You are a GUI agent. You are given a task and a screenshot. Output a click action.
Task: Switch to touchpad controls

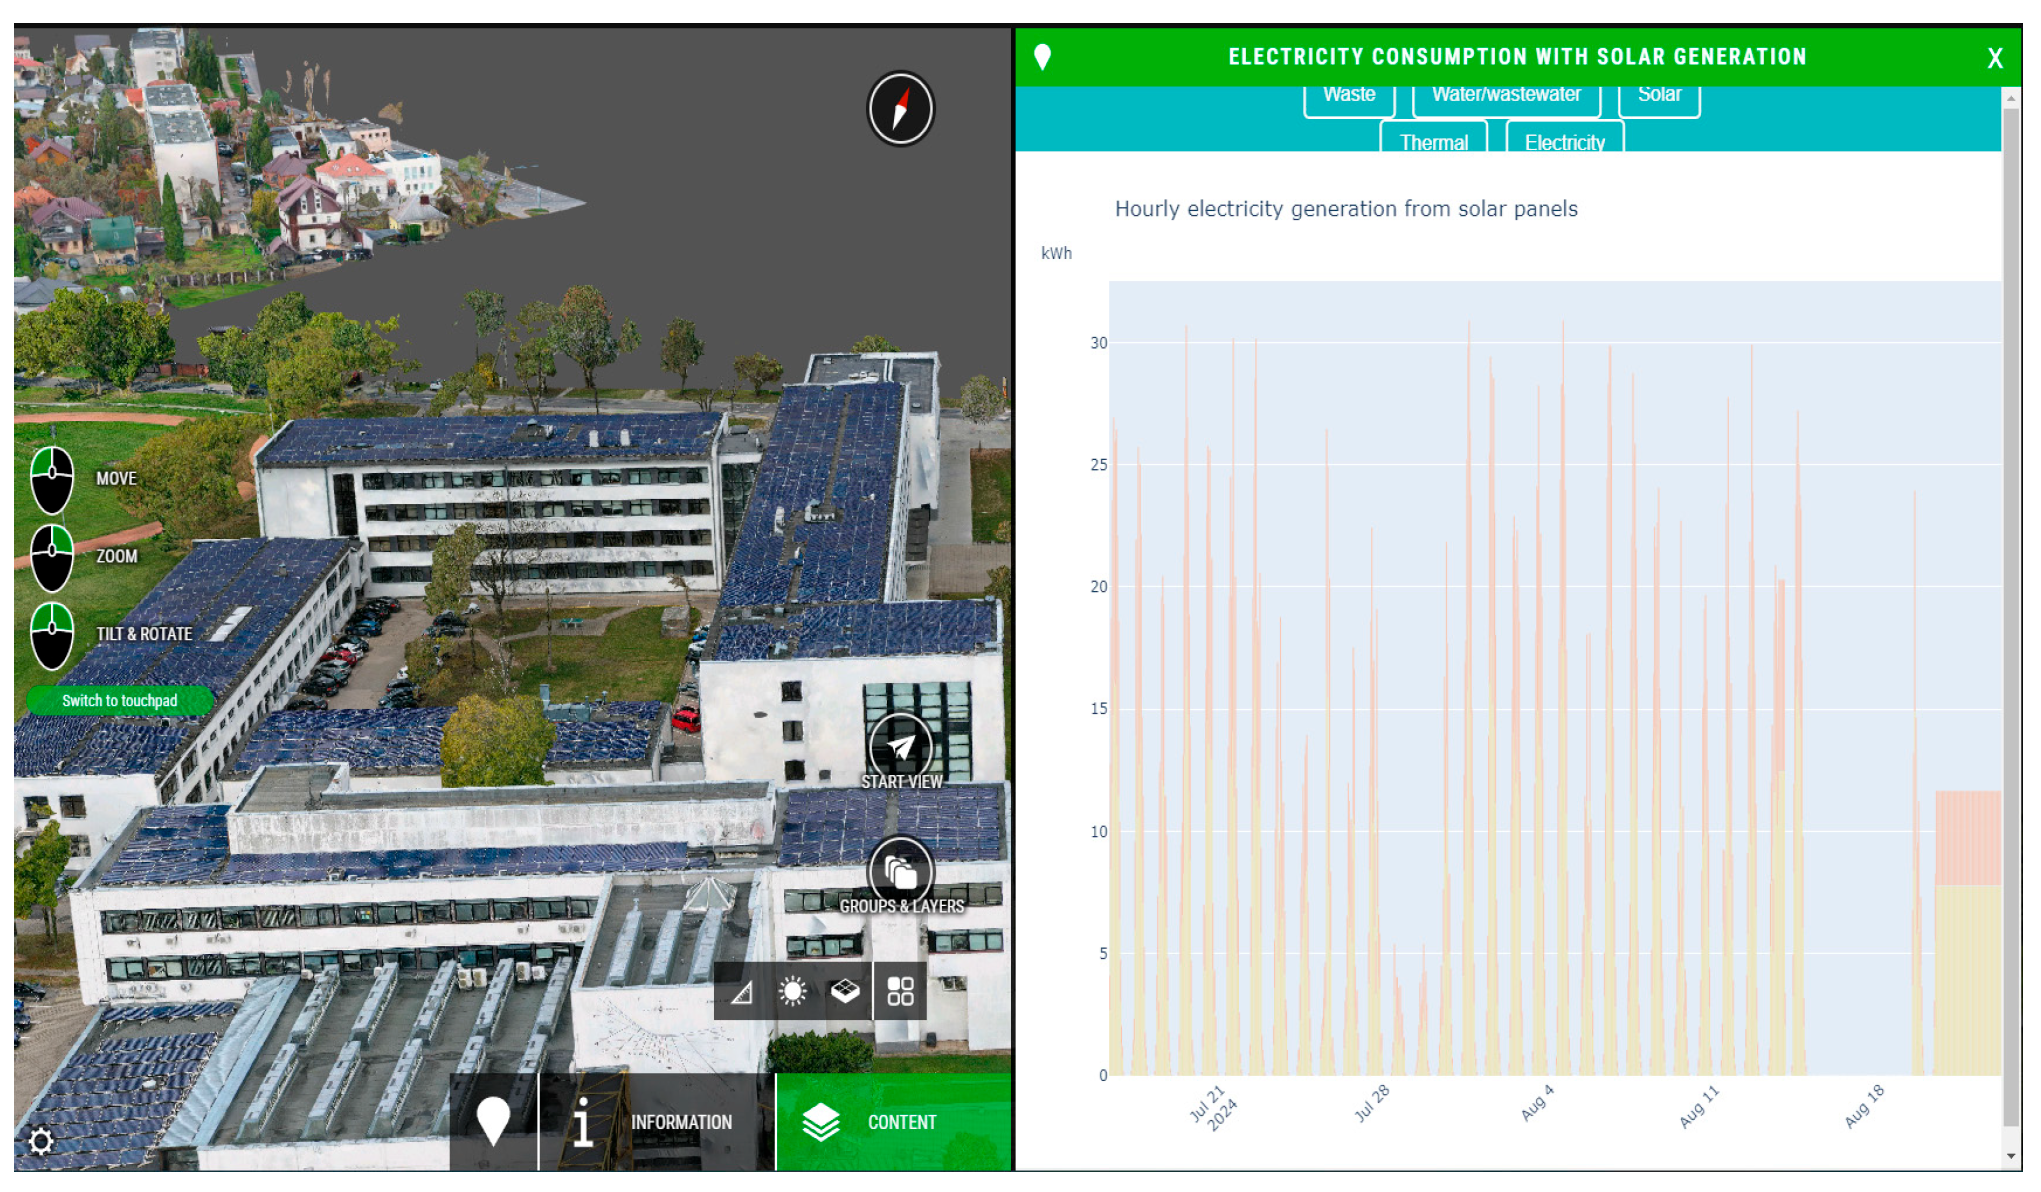[120, 700]
